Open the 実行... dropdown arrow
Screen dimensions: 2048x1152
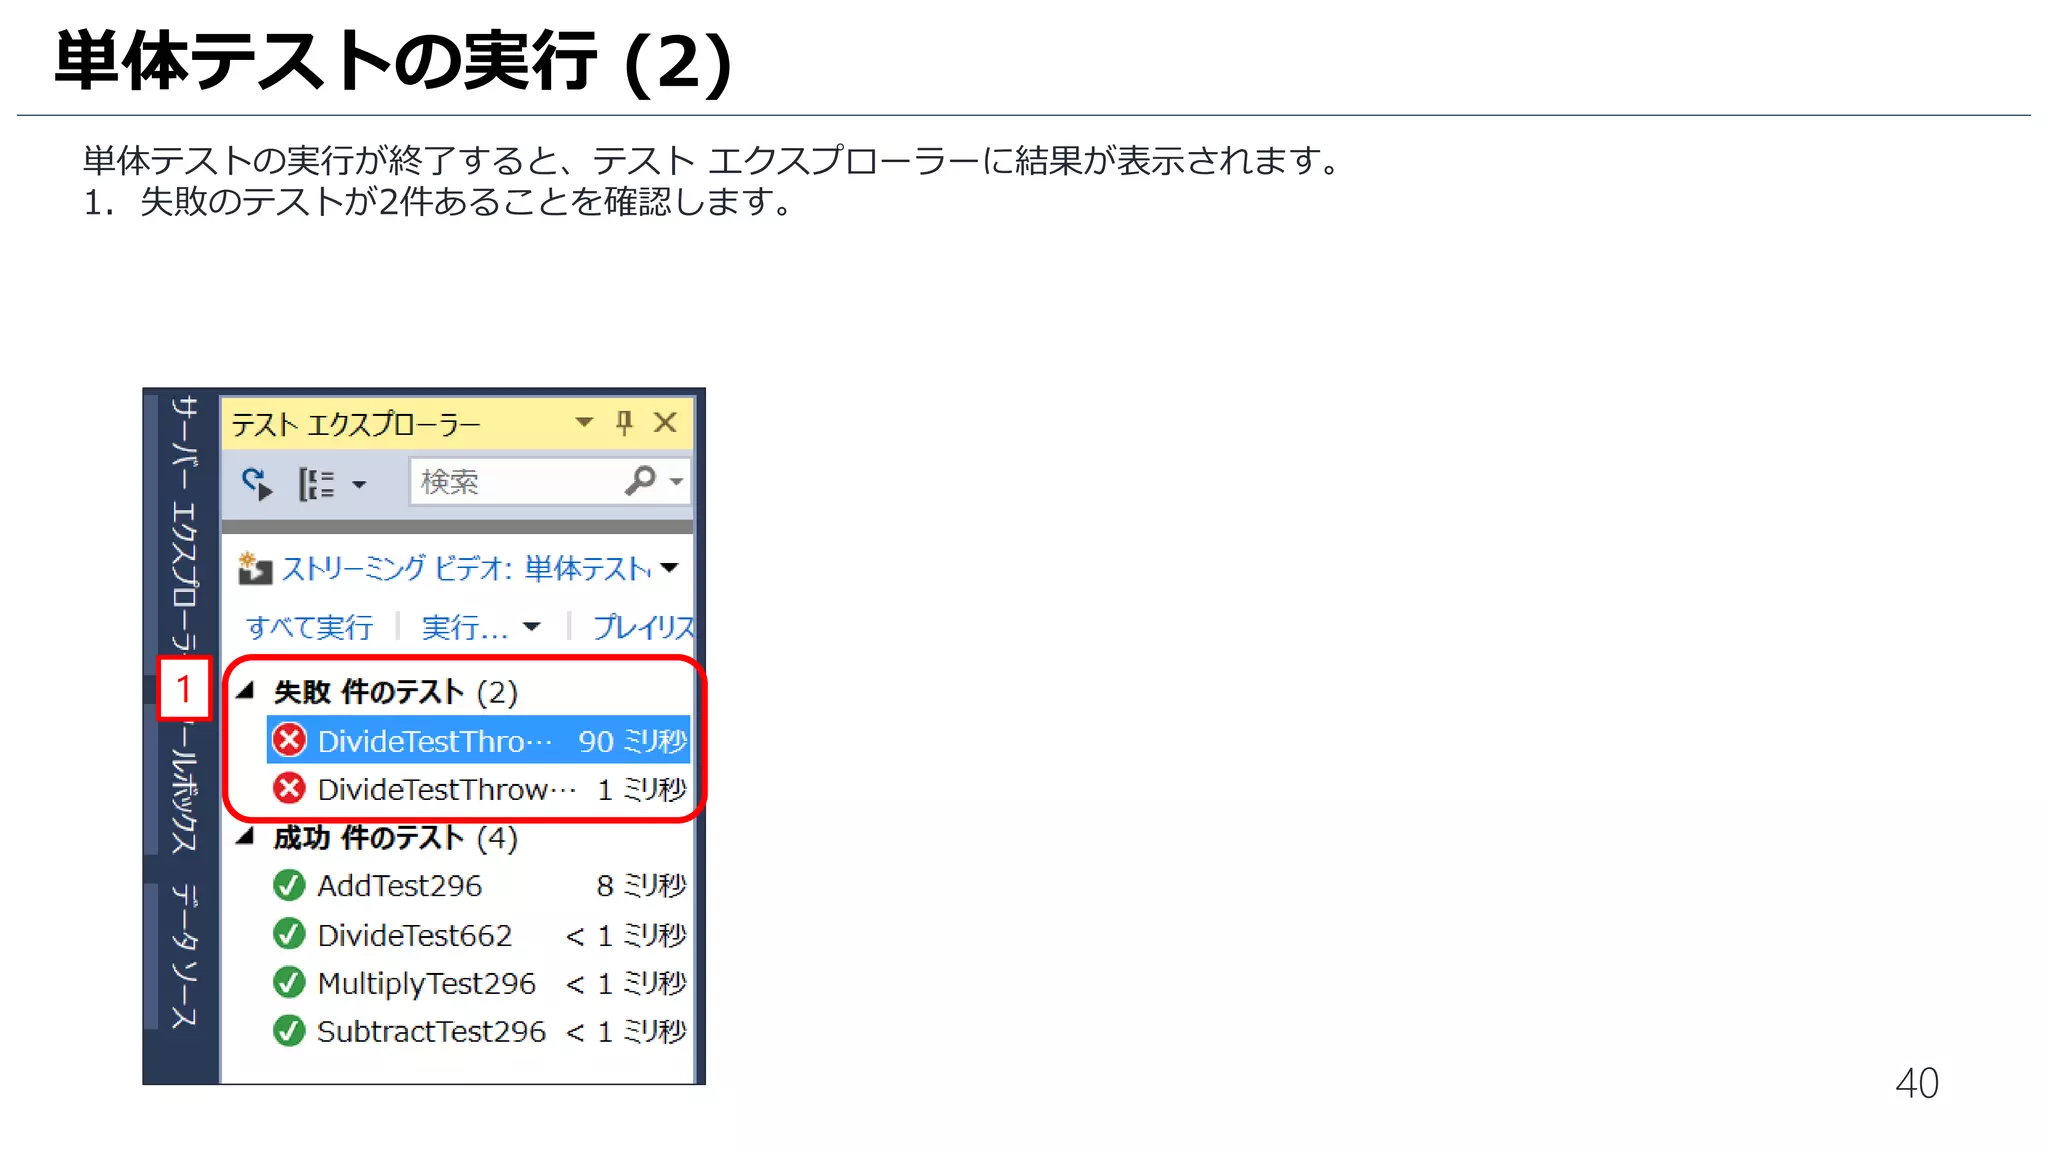click(x=531, y=628)
